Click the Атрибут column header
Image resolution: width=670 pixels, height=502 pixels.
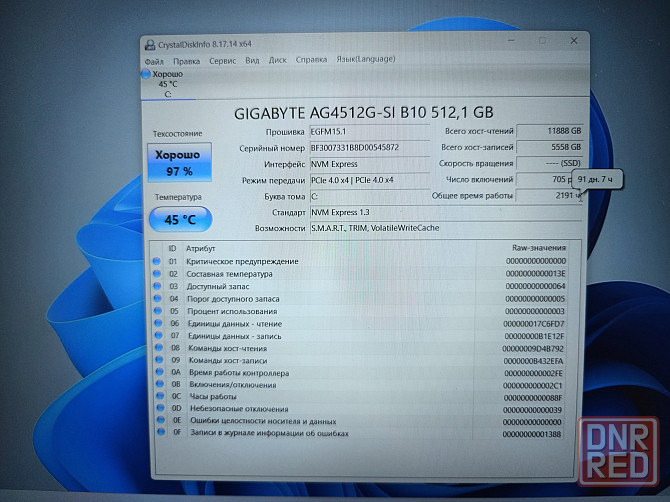pyautogui.click(x=200, y=248)
